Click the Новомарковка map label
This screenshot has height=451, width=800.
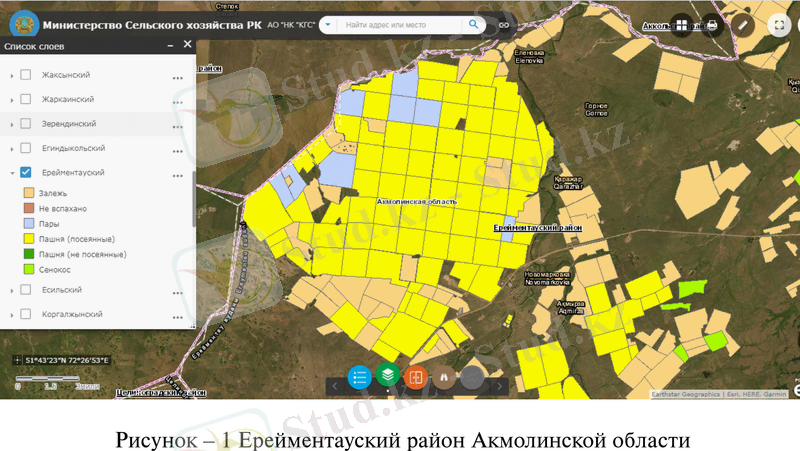click(x=547, y=278)
